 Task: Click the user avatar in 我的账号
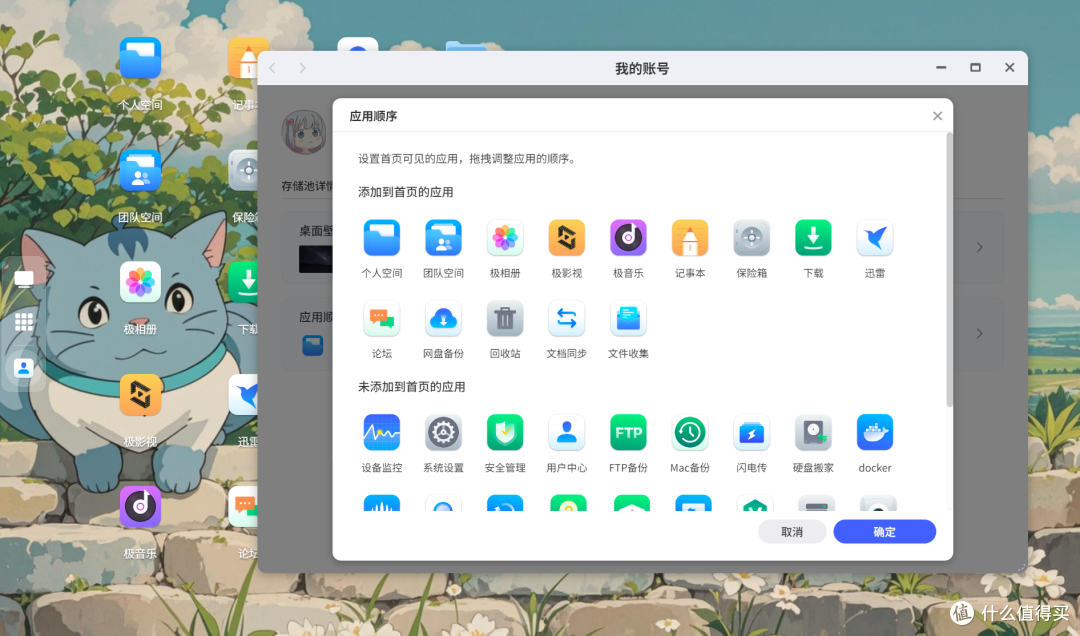tap(304, 131)
